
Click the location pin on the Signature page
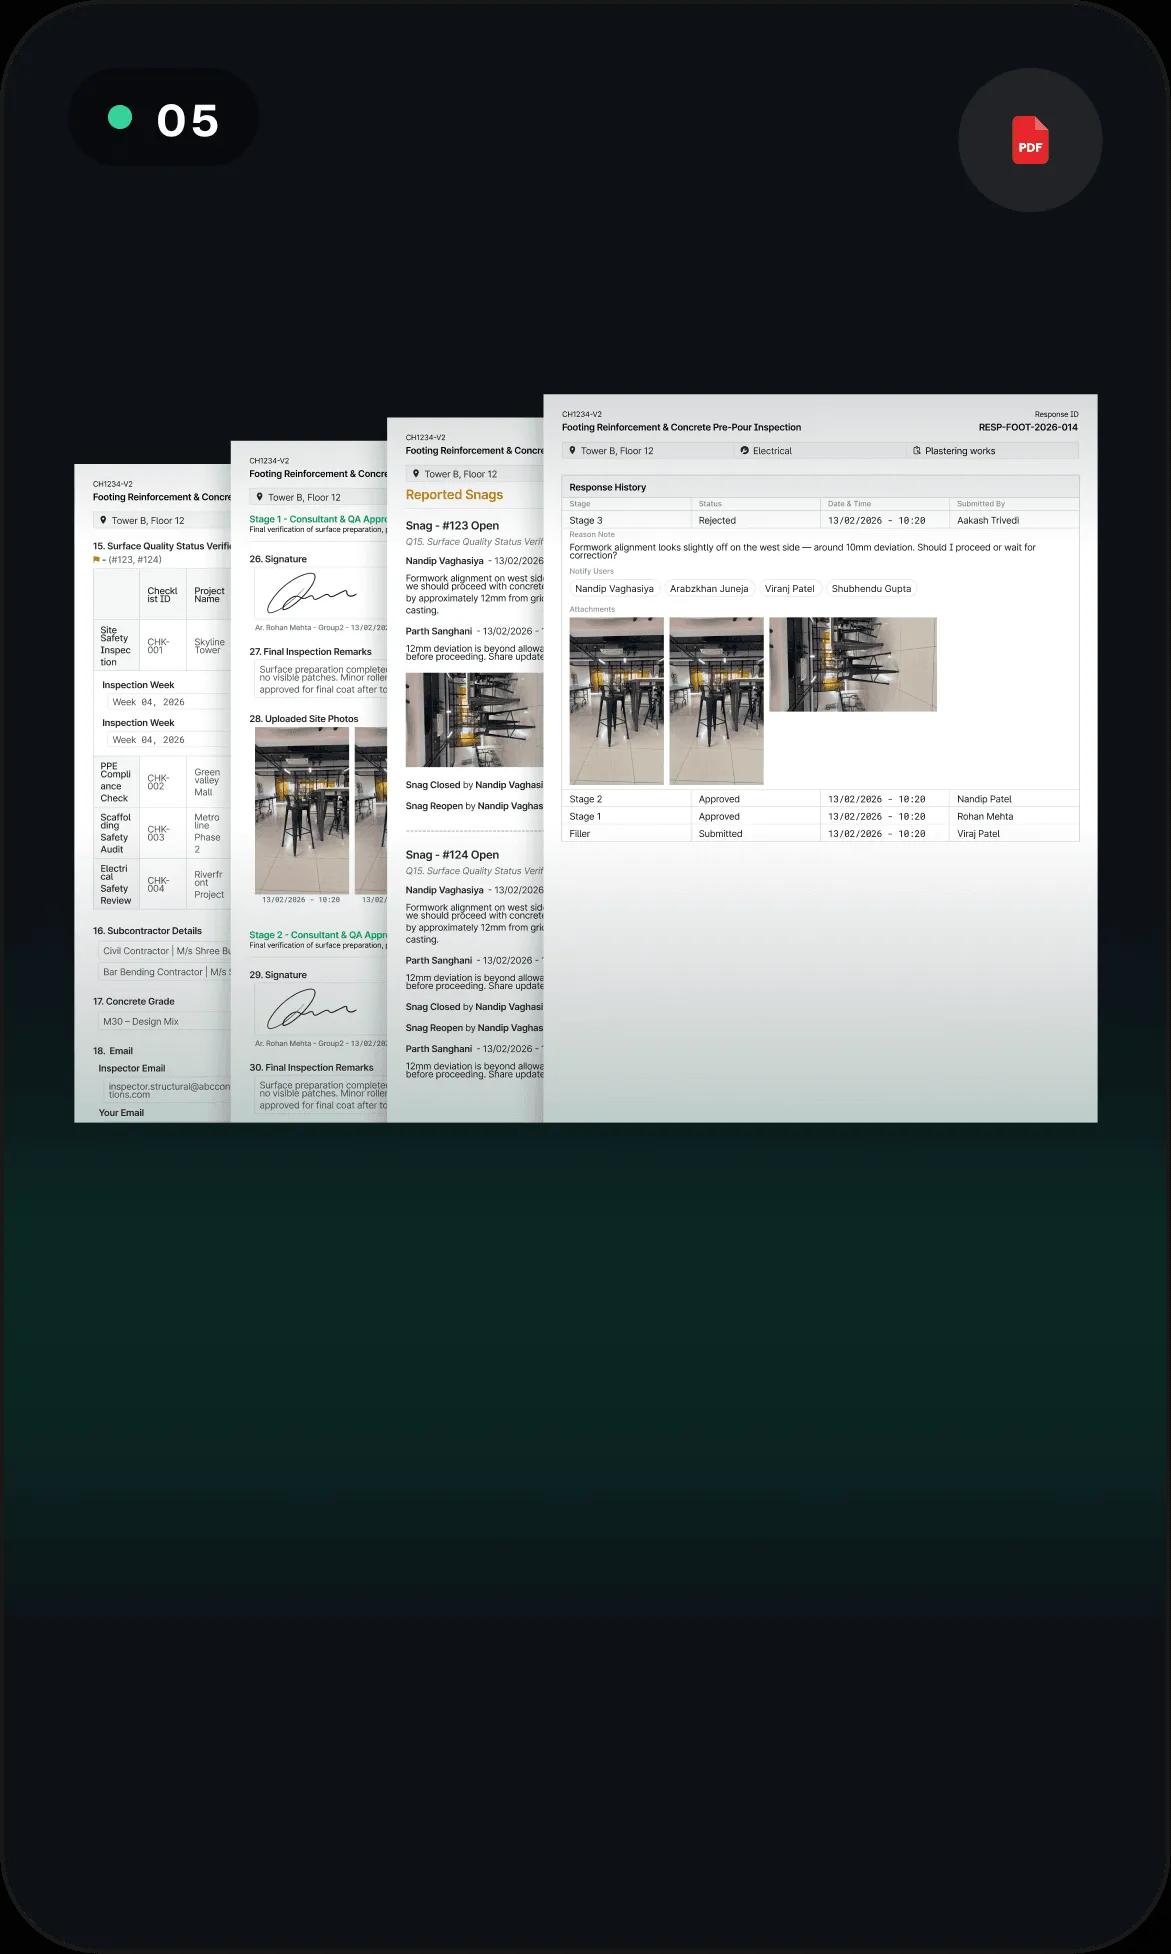259,497
